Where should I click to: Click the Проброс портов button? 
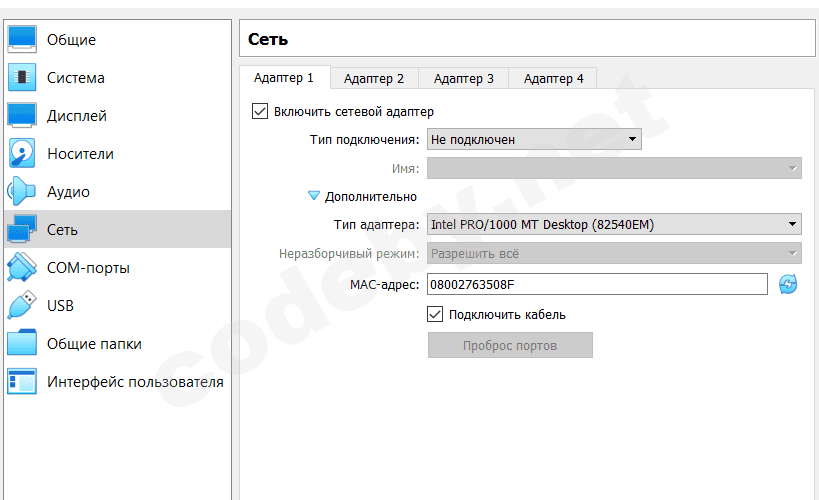click(x=510, y=345)
